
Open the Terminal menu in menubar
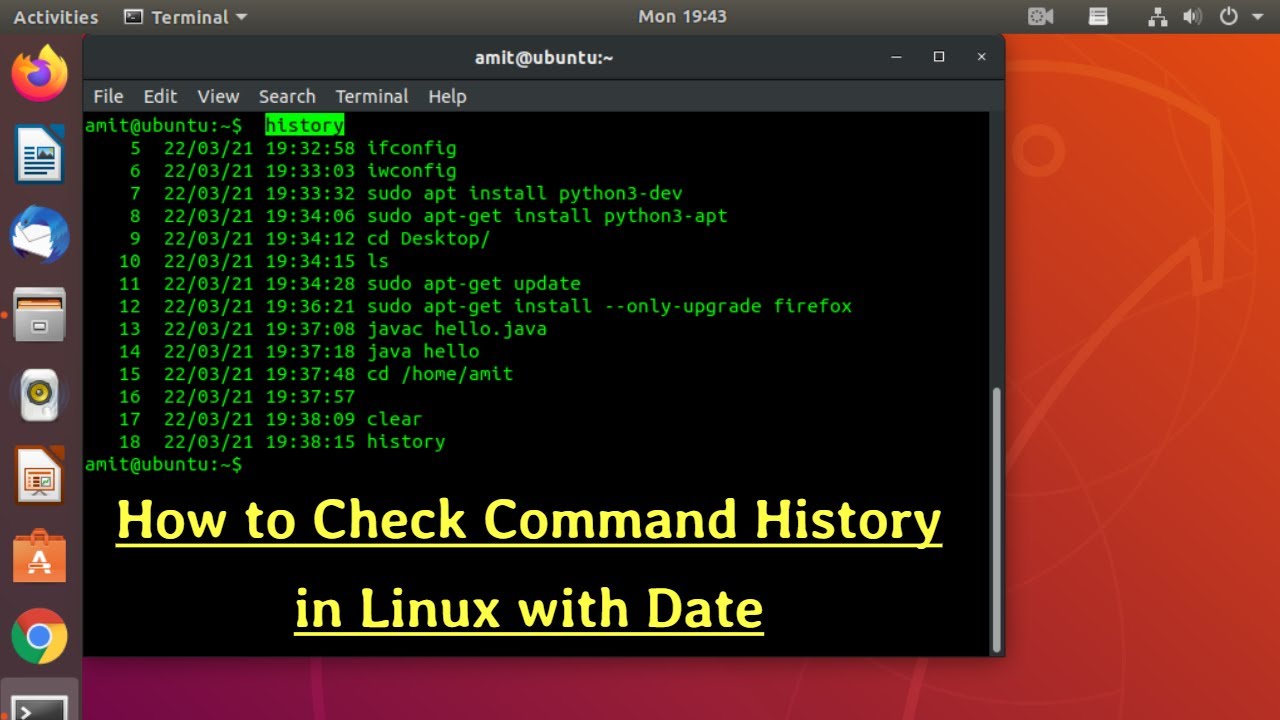click(372, 96)
